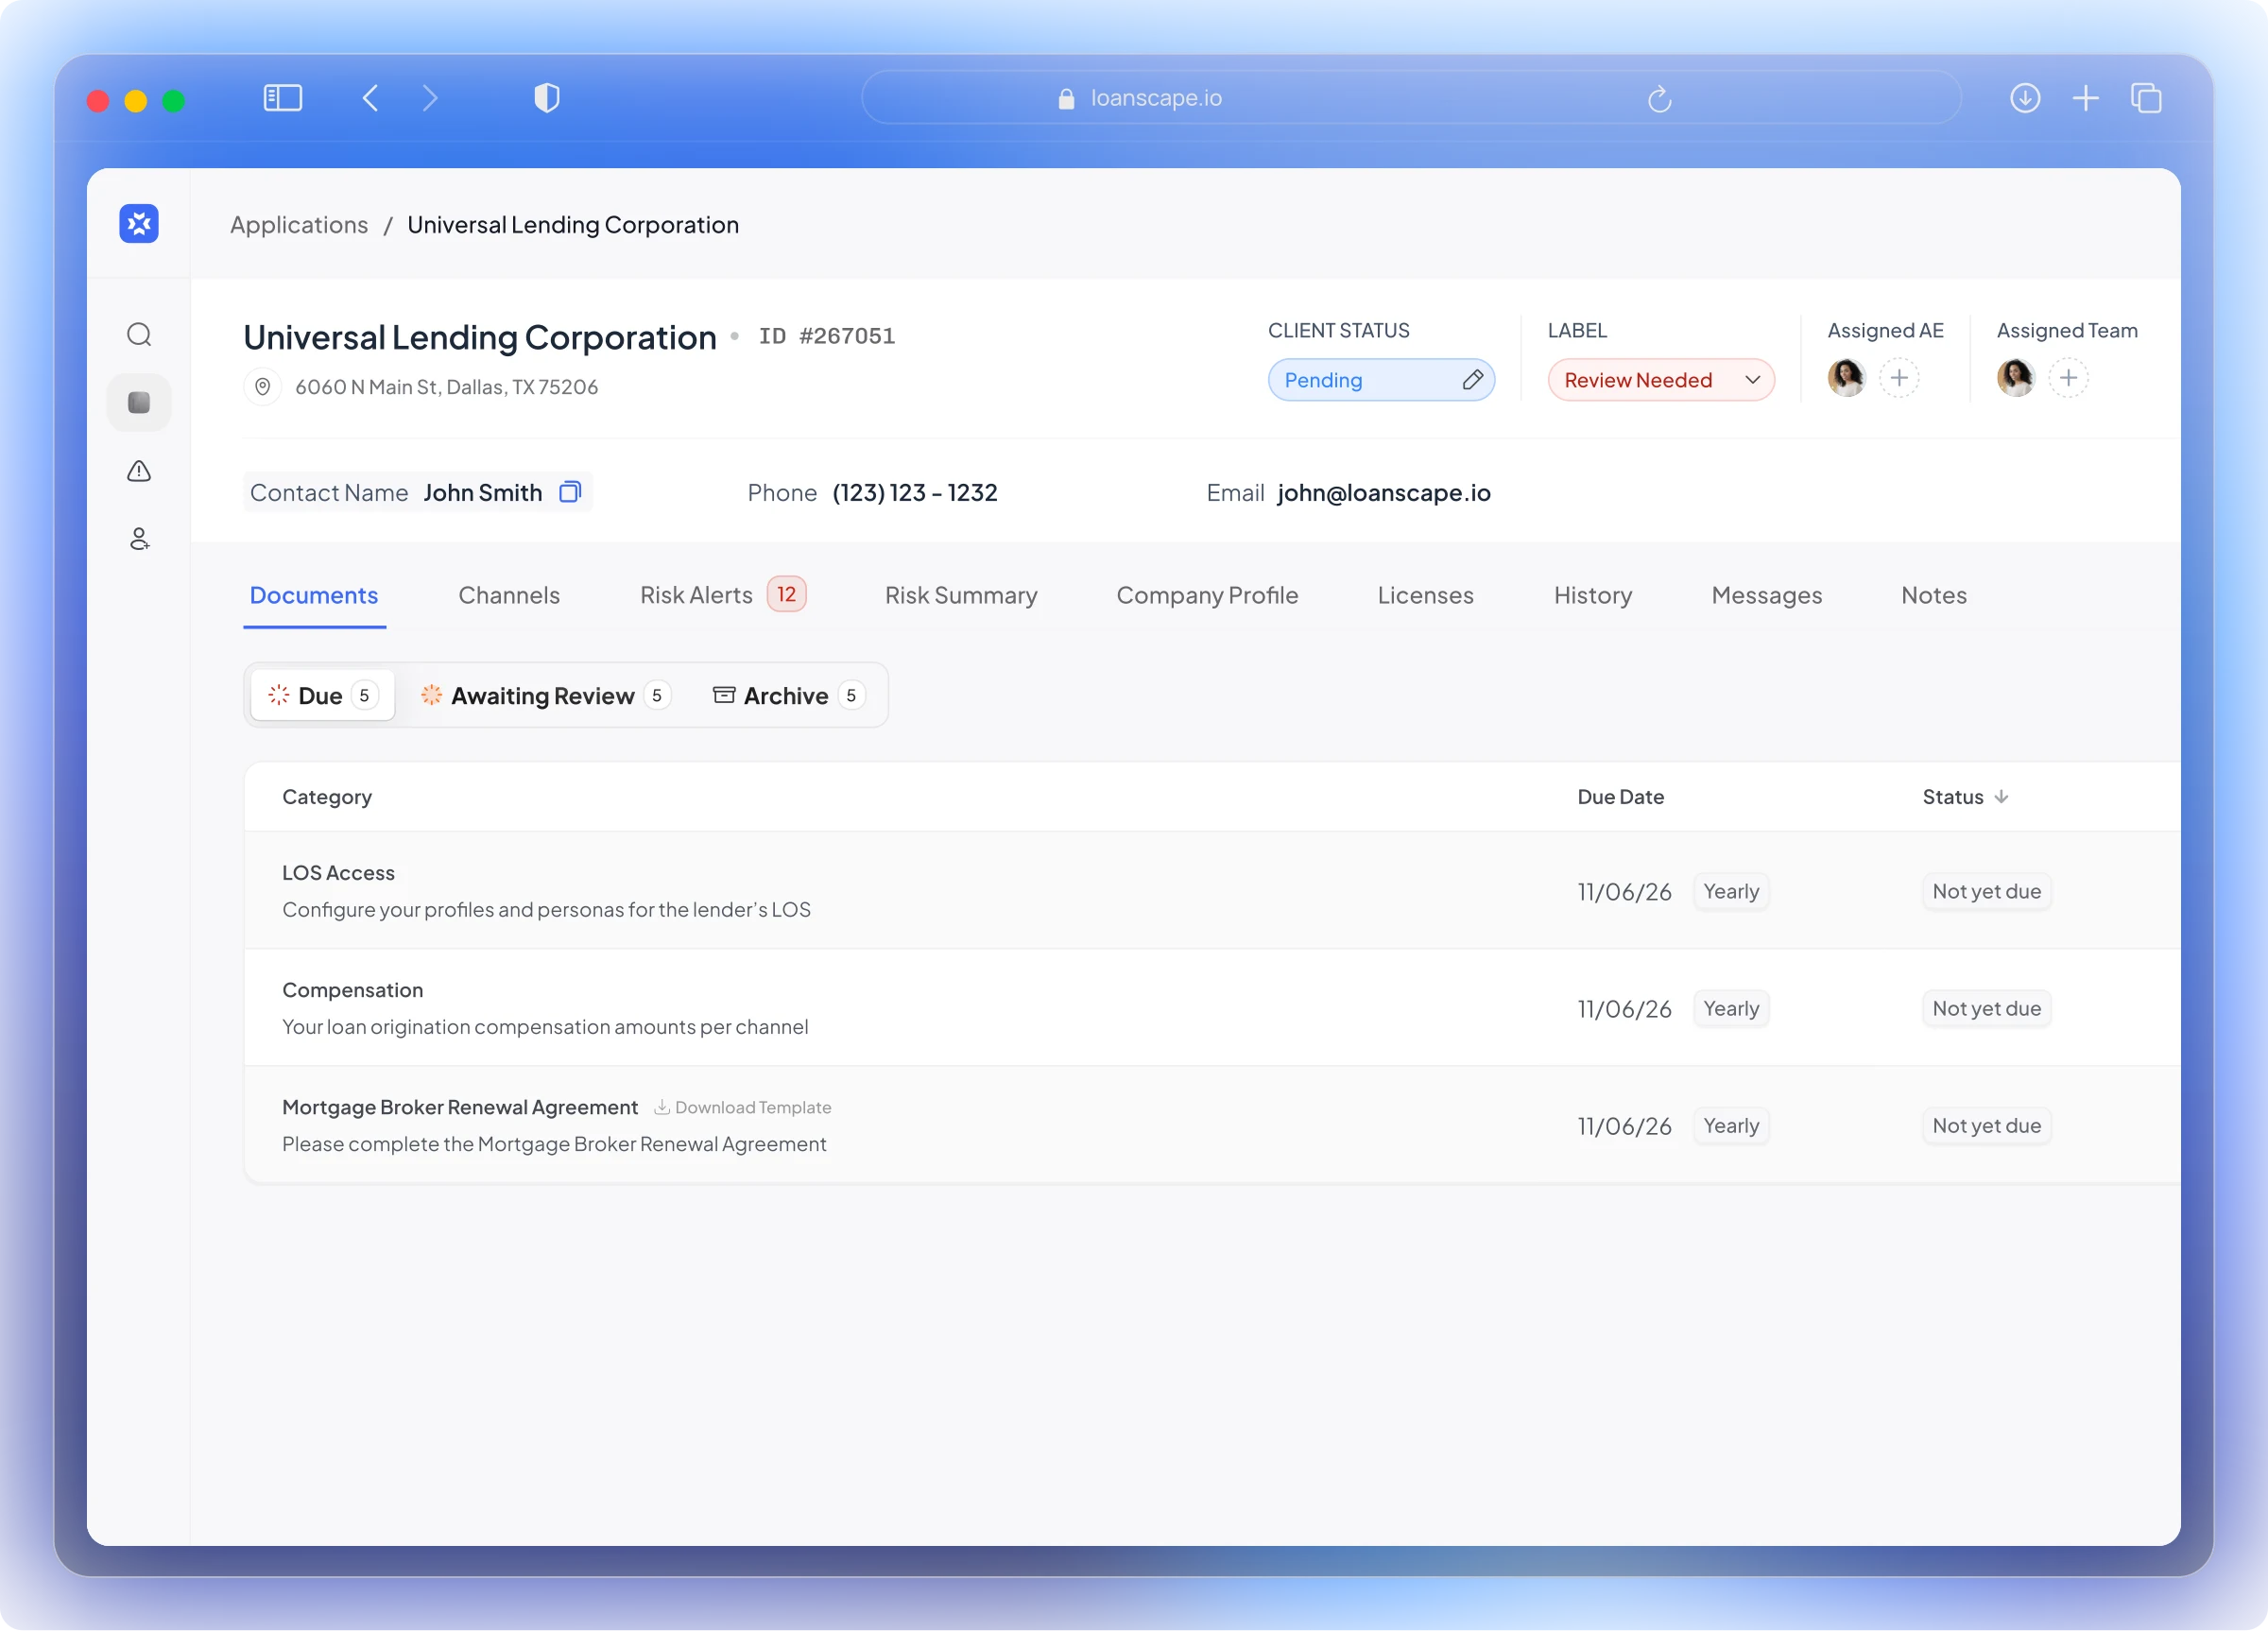Go forward with the browser forward arrow
Screen dimensions: 2268x1631
(430, 98)
